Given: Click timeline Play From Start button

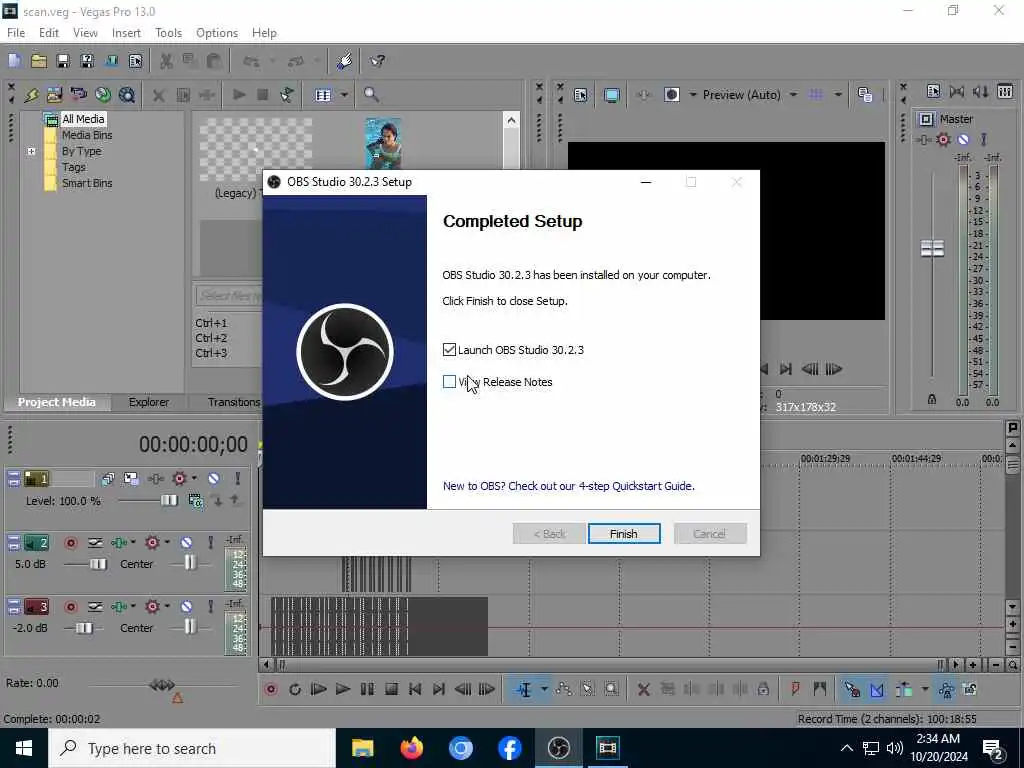Looking at the screenshot, I should point(319,689).
